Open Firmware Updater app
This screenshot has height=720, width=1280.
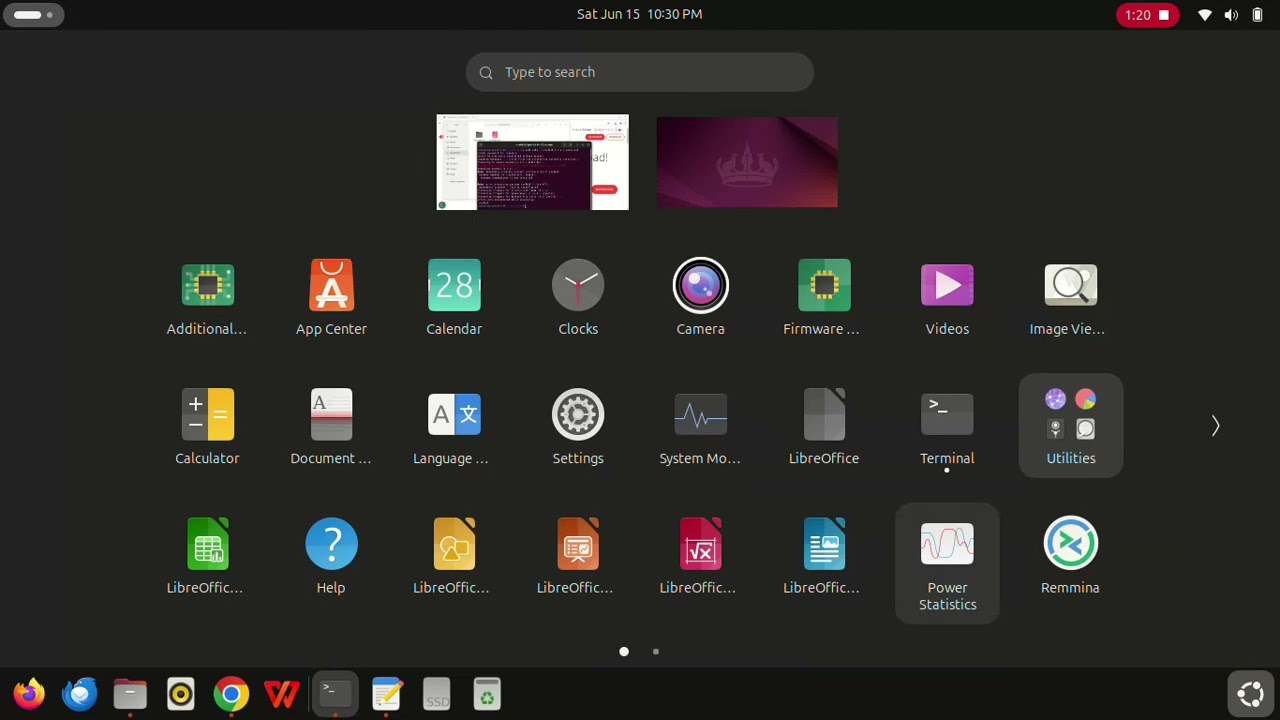824,298
